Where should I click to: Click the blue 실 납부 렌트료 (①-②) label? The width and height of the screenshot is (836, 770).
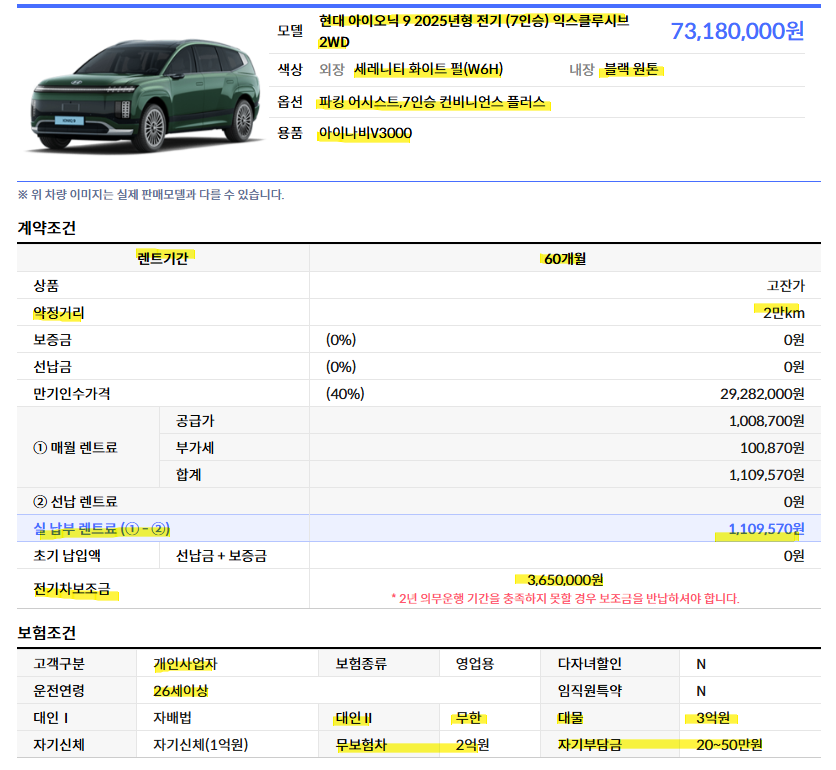pyautogui.click(x=102, y=529)
